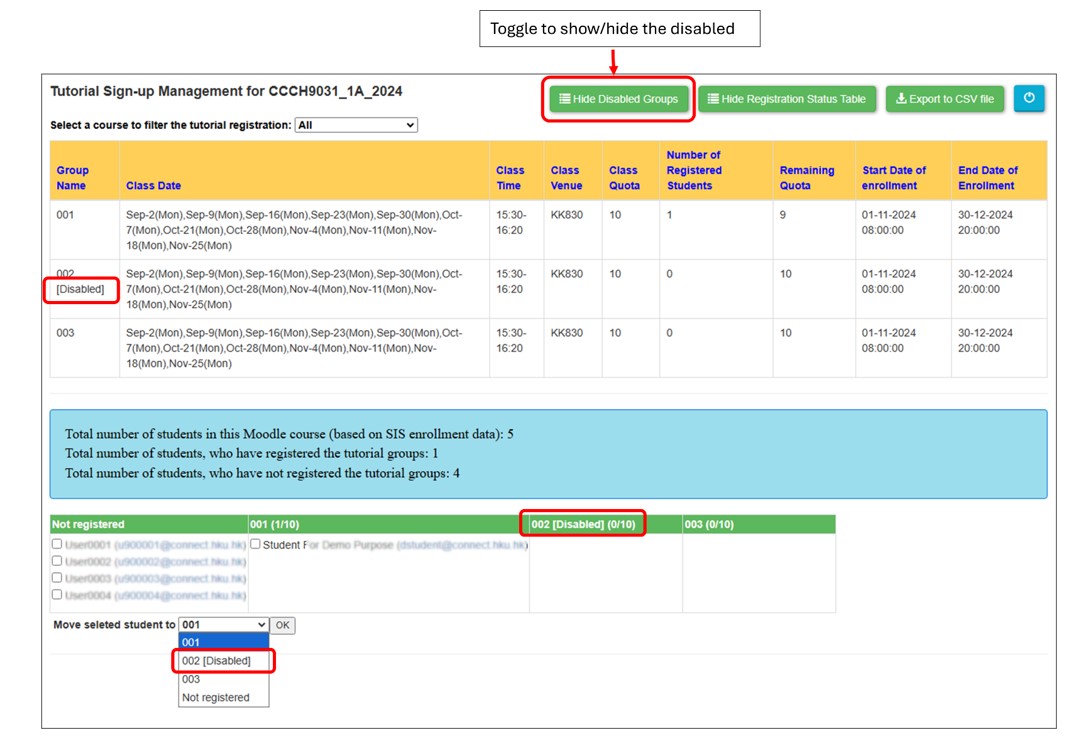Click the blue power icon at top right
Screen dimensions: 1092x746
[1029, 99]
